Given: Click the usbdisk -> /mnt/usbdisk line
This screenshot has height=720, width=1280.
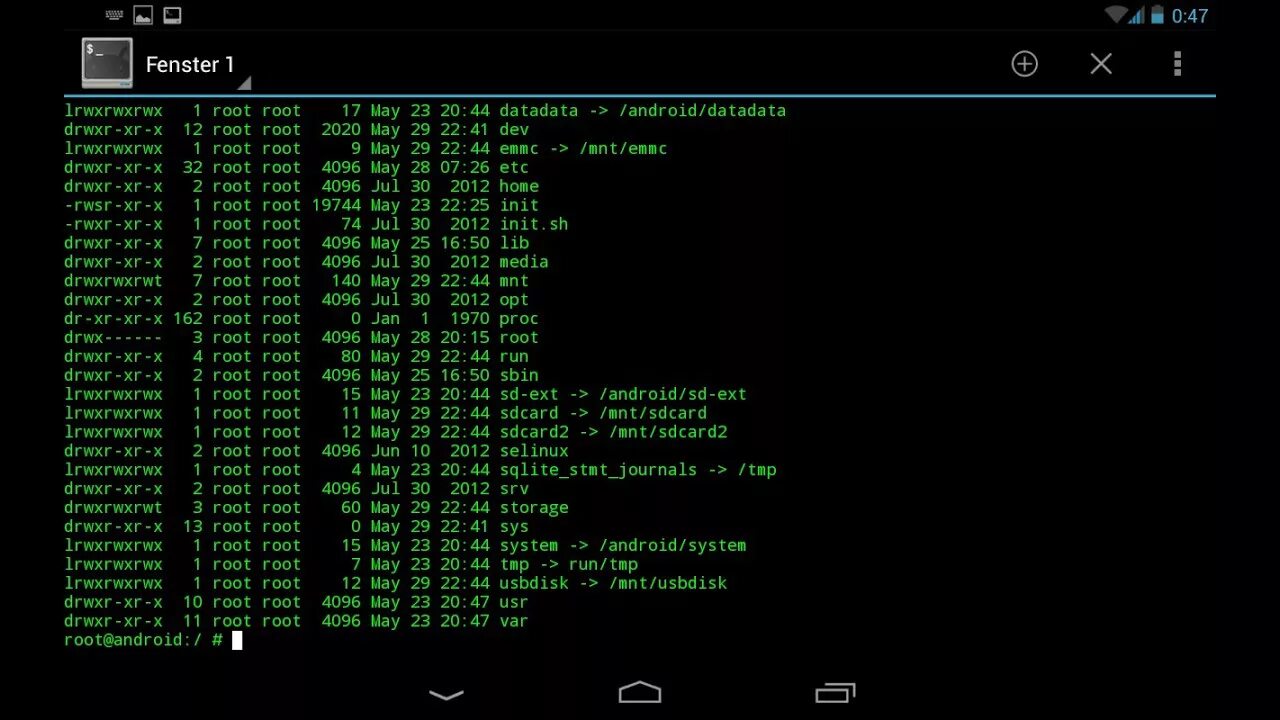Looking at the screenshot, I should click(396, 583).
